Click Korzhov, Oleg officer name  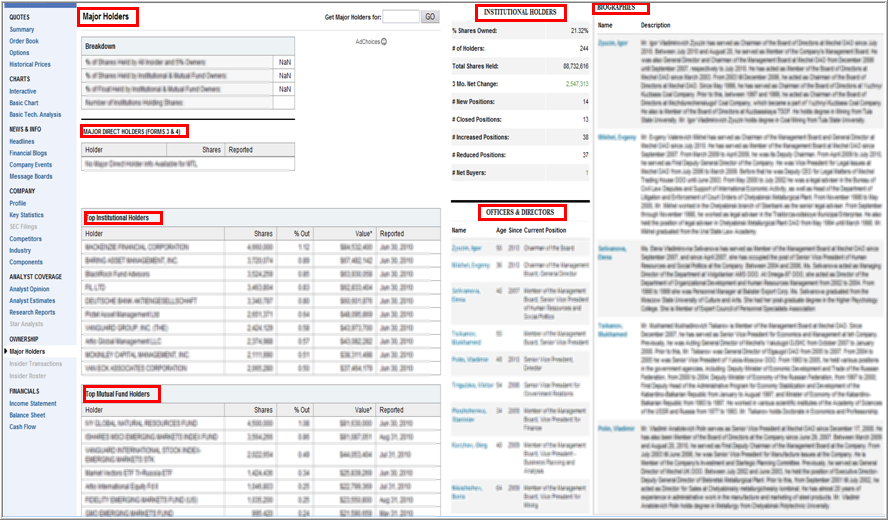click(469, 445)
